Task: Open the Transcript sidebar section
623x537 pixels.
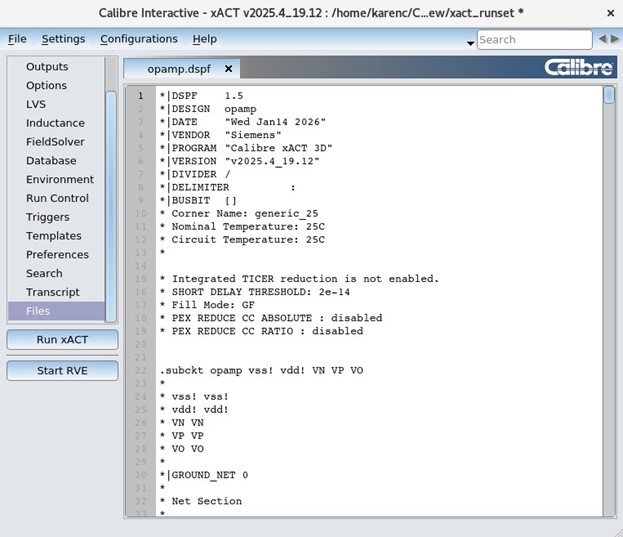Action: [53, 292]
